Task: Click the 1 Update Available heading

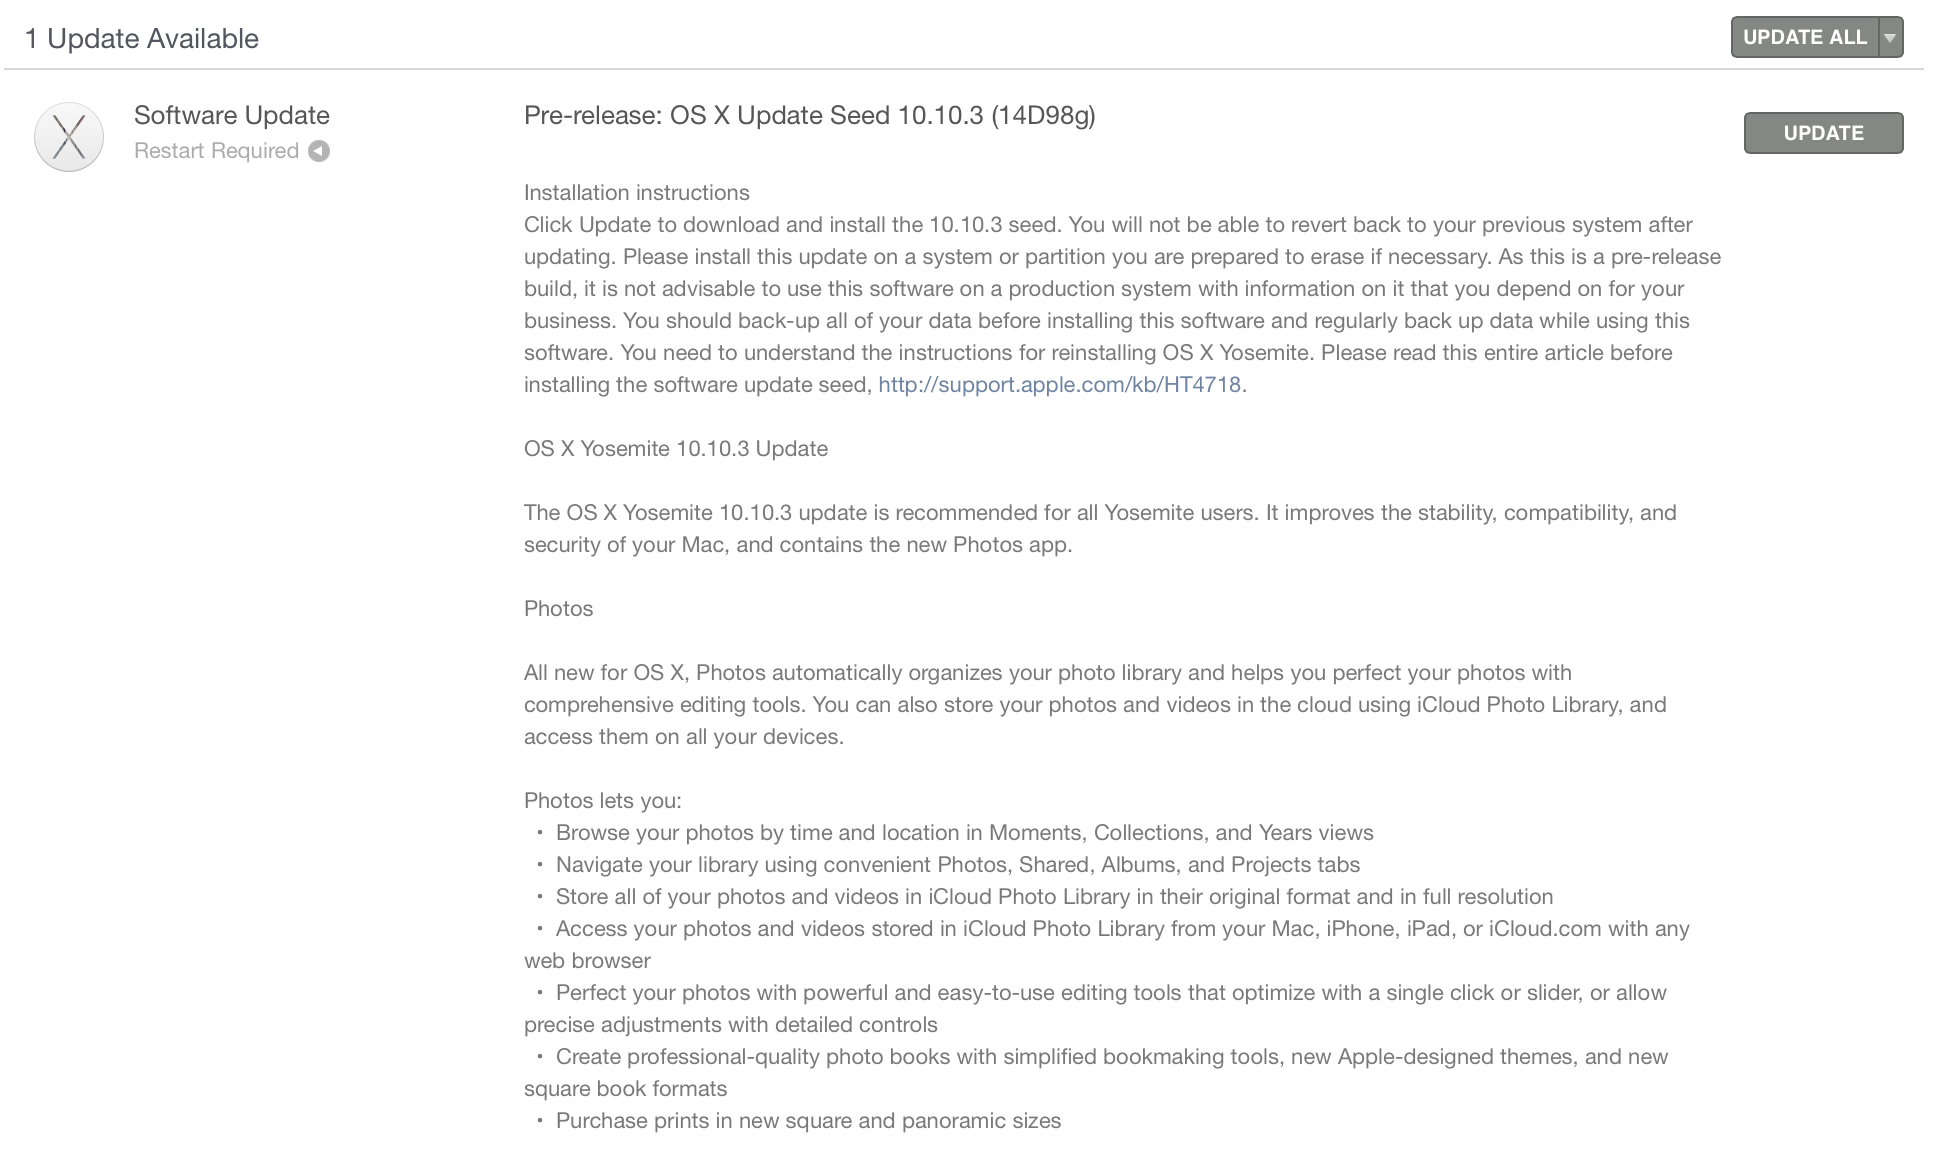Action: (x=141, y=38)
